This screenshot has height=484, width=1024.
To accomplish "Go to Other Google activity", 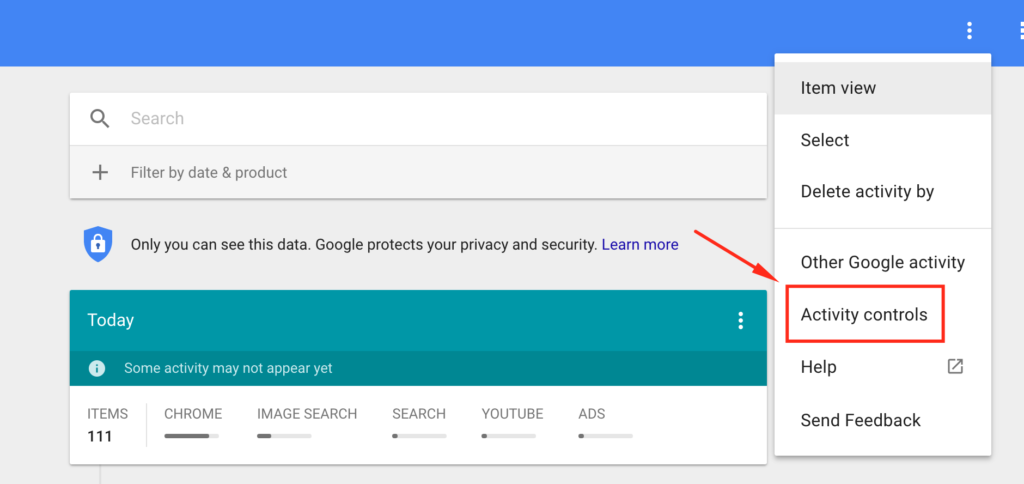I will (x=882, y=262).
